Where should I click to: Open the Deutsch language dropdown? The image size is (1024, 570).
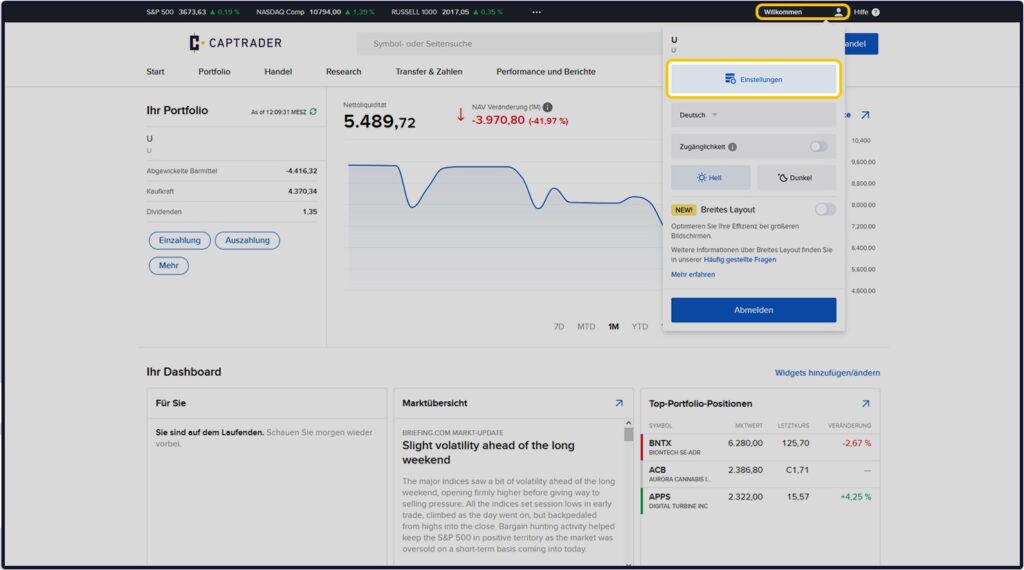[753, 115]
